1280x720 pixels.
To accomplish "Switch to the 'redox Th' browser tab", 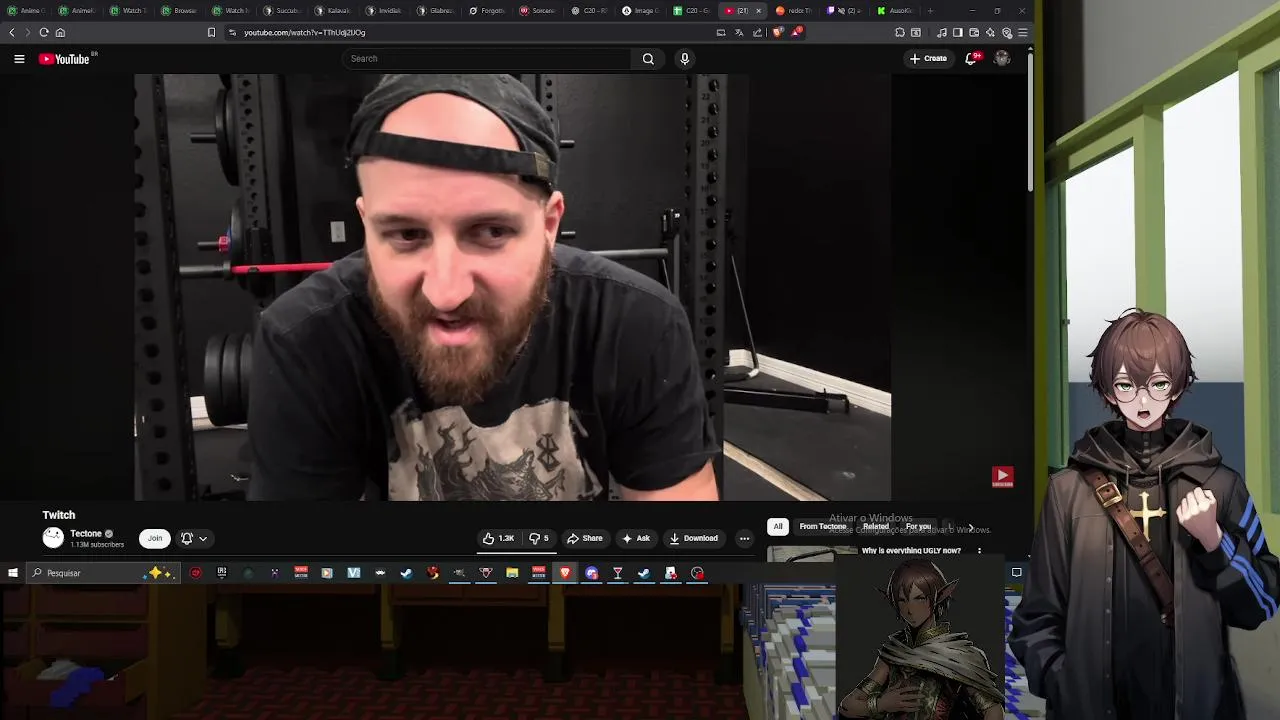I will point(796,10).
